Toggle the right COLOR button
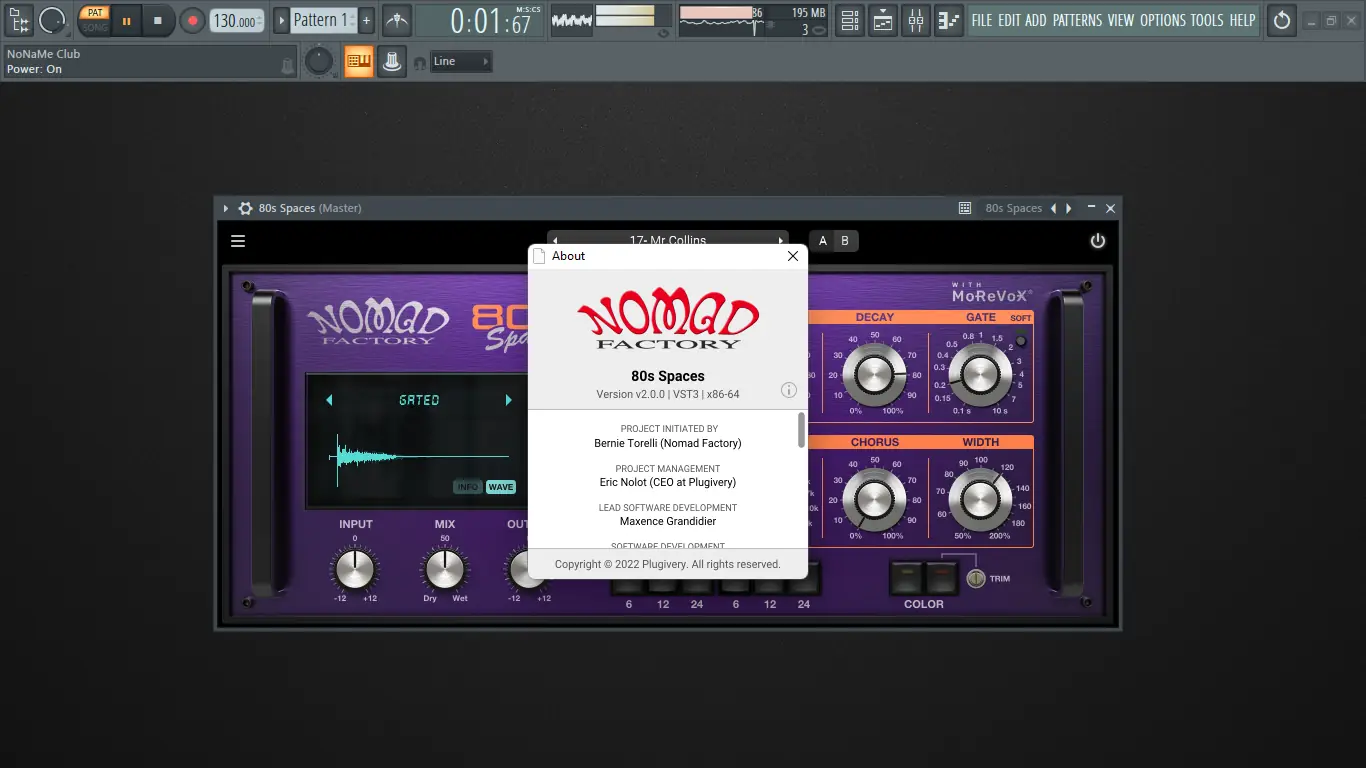1366x768 pixels. click(941, 577)
